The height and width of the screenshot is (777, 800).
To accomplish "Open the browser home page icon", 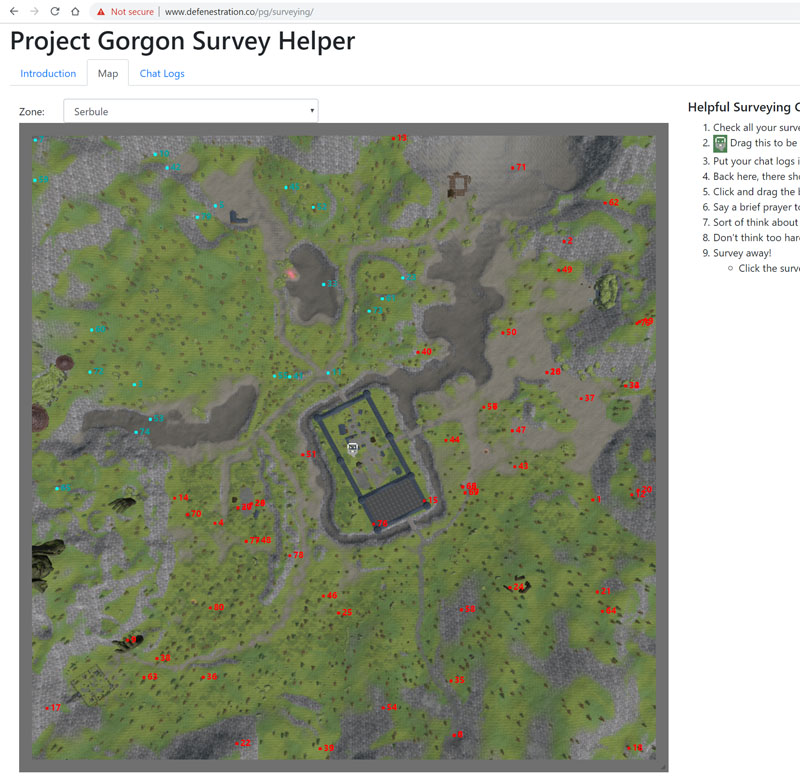I will [x=75, y=11].
